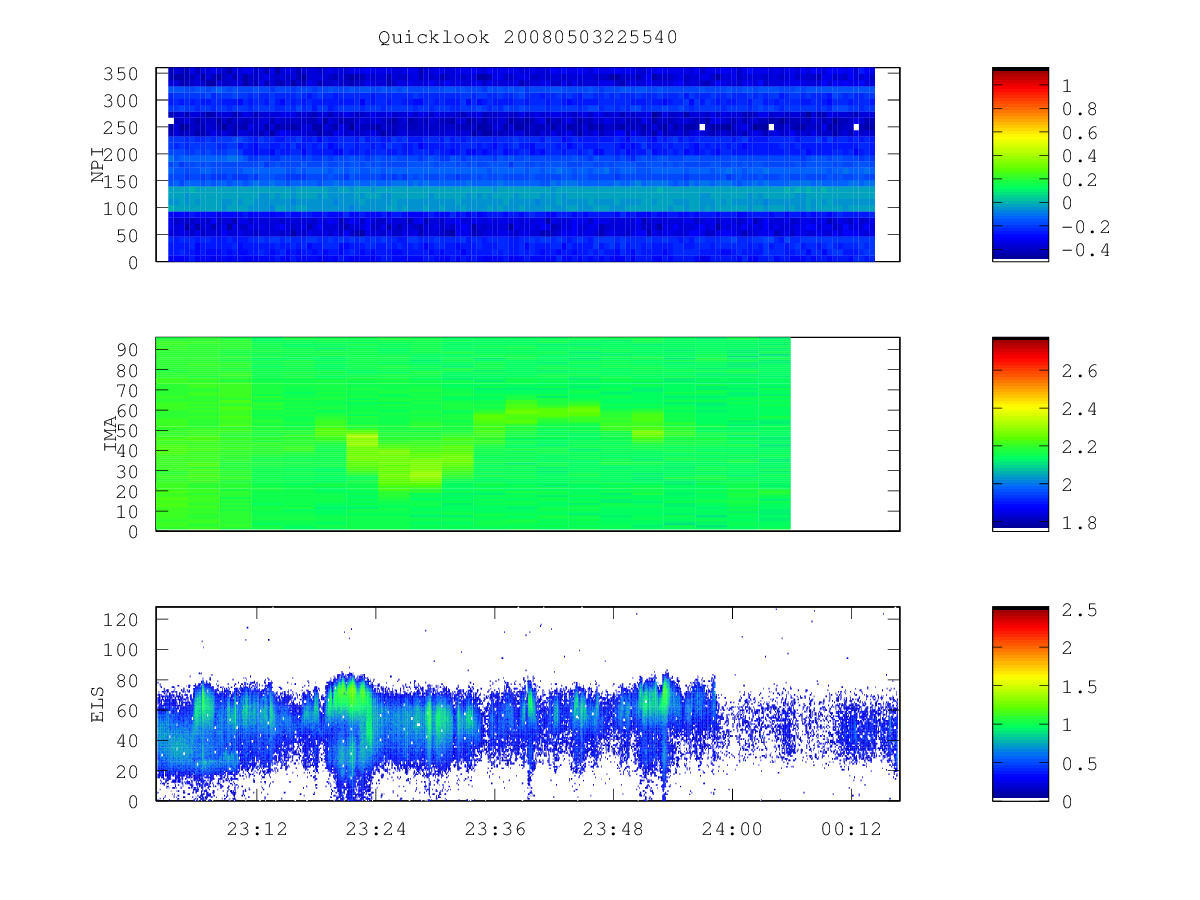Image resolution: width=1200 pixels, height=900 pixels.
Task: Click the 0.5 label on ELS colorbar
Action: click(1079, 764)
